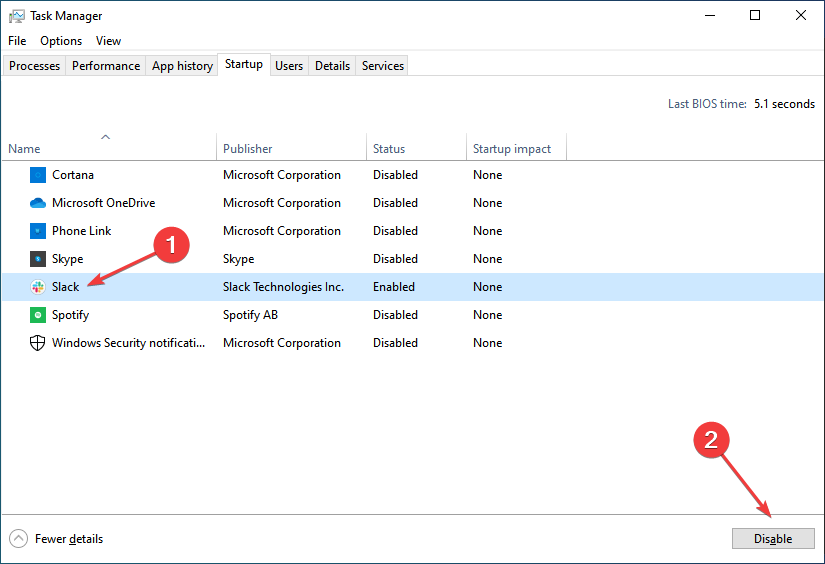Switch to the Services tab

[383, 66]
